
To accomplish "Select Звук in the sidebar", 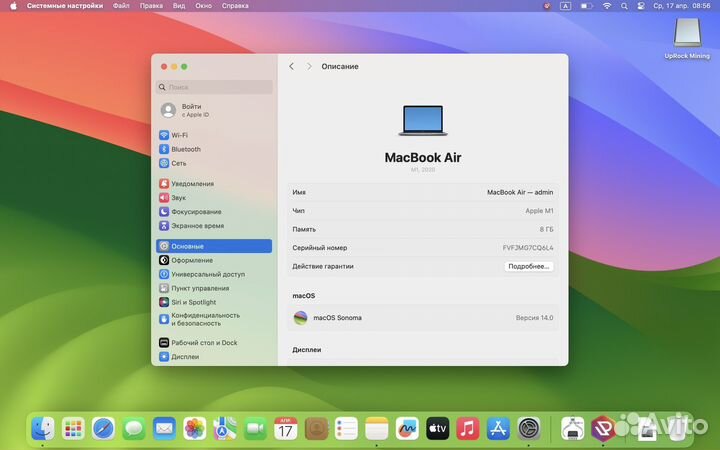I will pyautogui.click(x=214, y=197).
